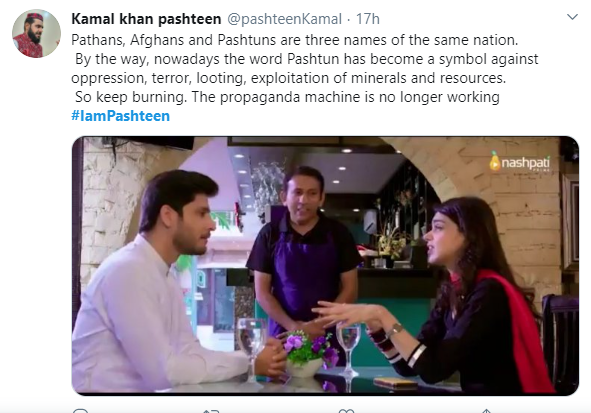Open the @pashteenKamal handle link
The width and height of the screenshot is (591, 413).
pyautogui.click(x=285, y=19)
